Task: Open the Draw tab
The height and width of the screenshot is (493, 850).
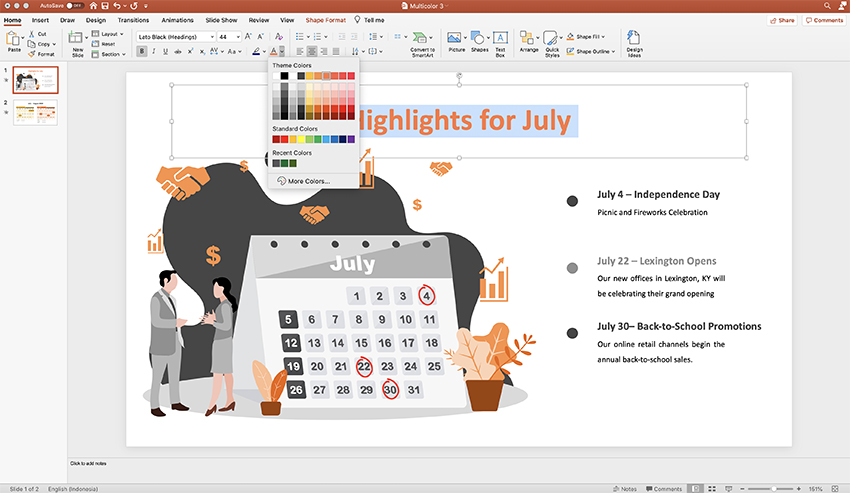Action: 67,20
